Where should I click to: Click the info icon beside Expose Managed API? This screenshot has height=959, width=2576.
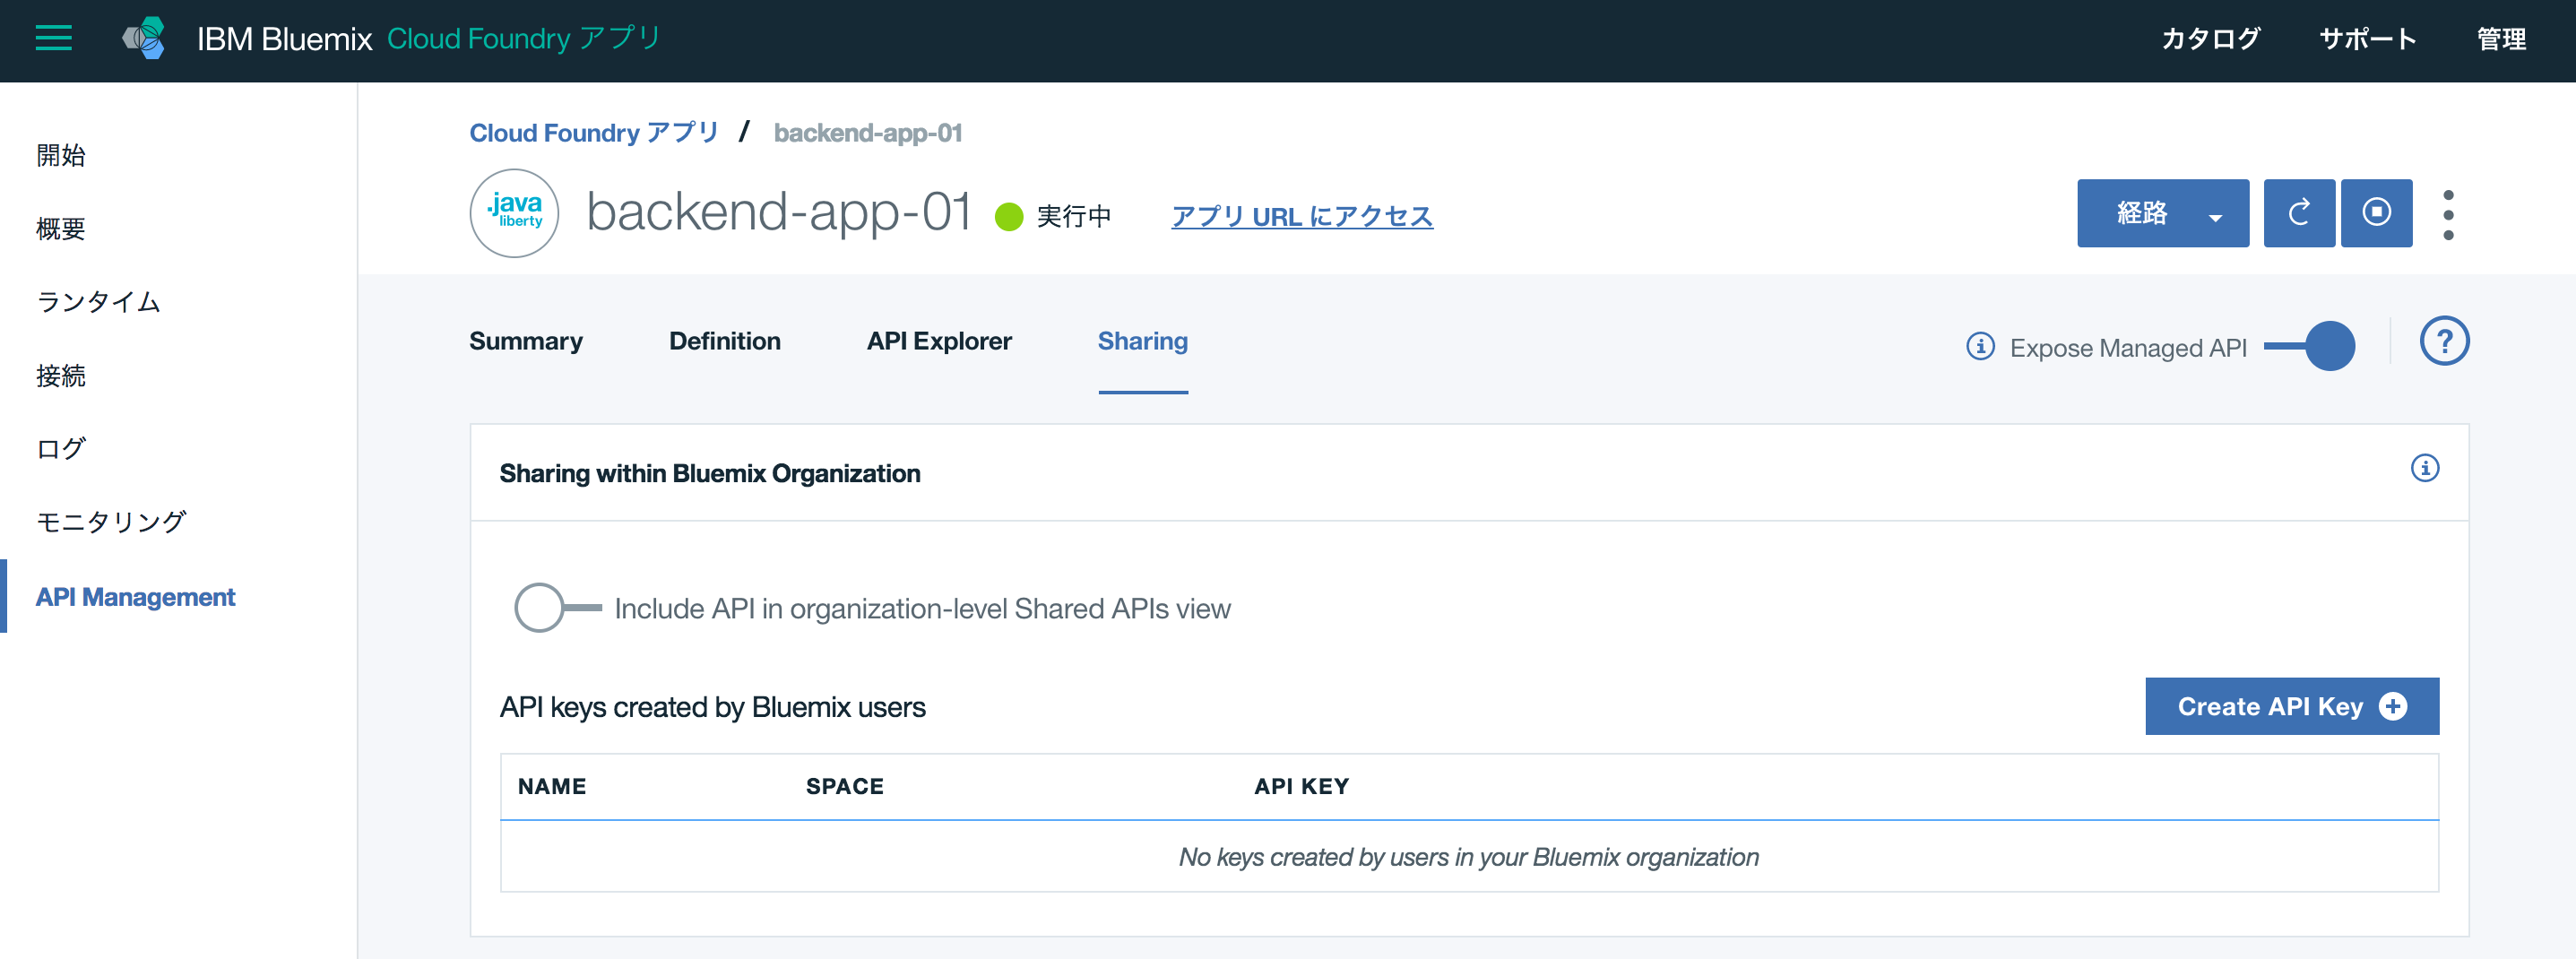point(1980,347)
